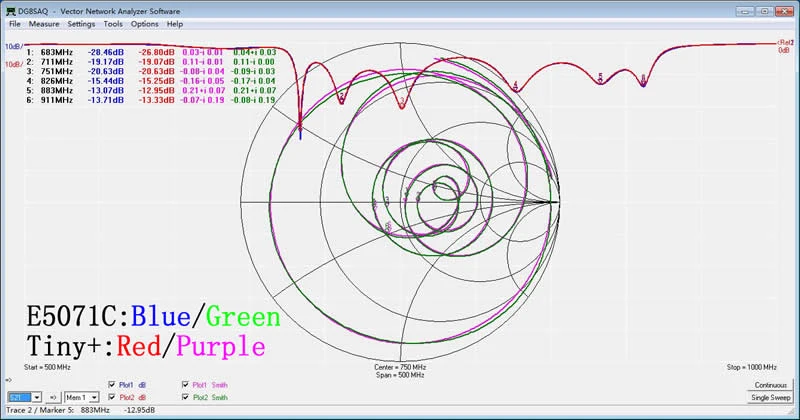The width and height of the screenshot is (800, 420).
Task: Click the Span = 500 MHz label
Action: [x=400, y=375]
